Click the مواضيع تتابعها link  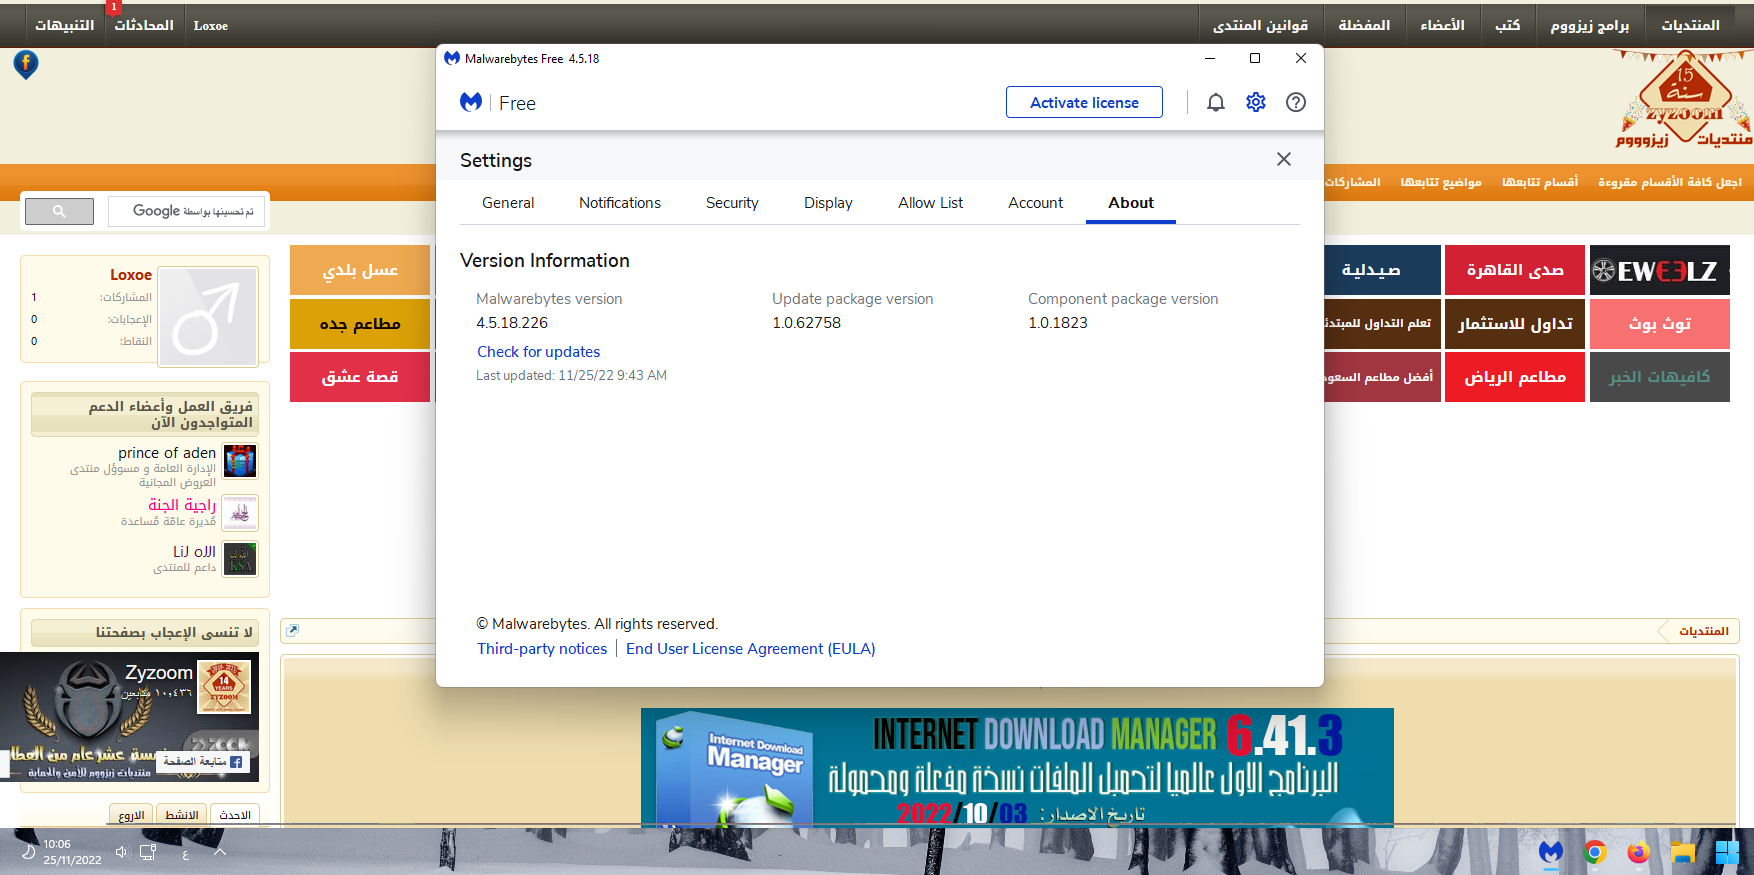[1441, 182]
